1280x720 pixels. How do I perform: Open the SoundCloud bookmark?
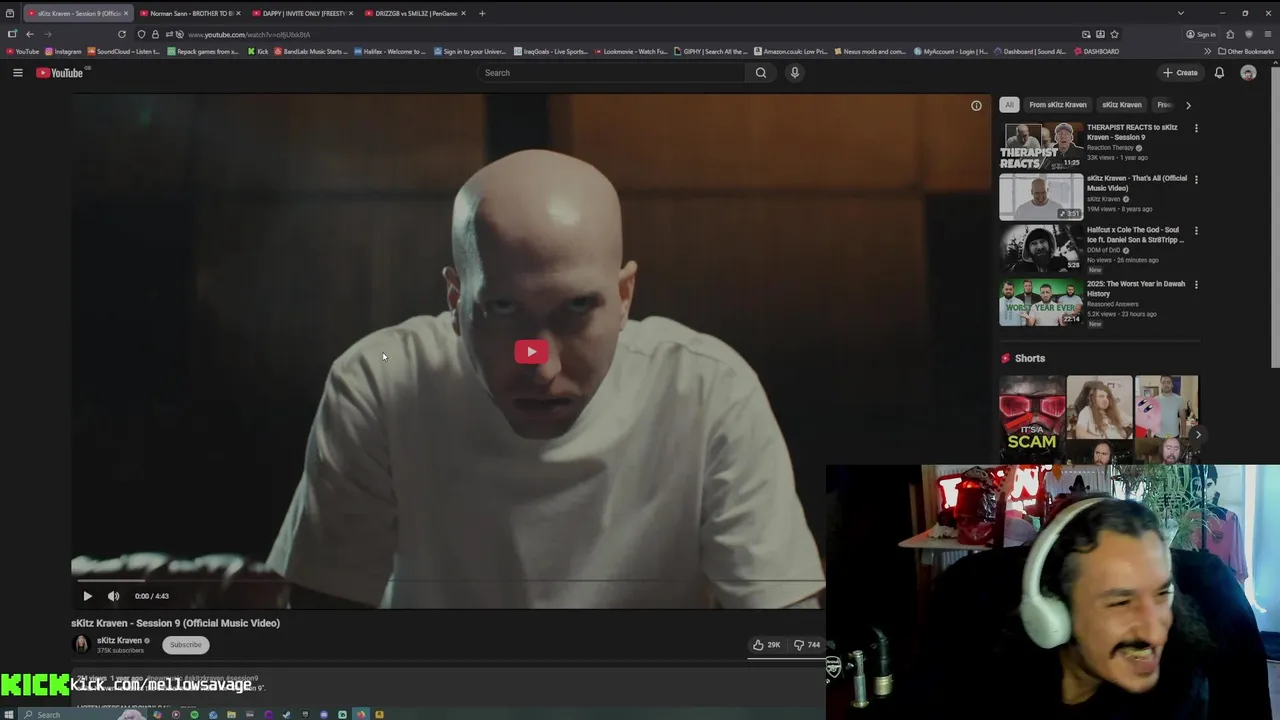pyautogui.click(x=124, y=51)
